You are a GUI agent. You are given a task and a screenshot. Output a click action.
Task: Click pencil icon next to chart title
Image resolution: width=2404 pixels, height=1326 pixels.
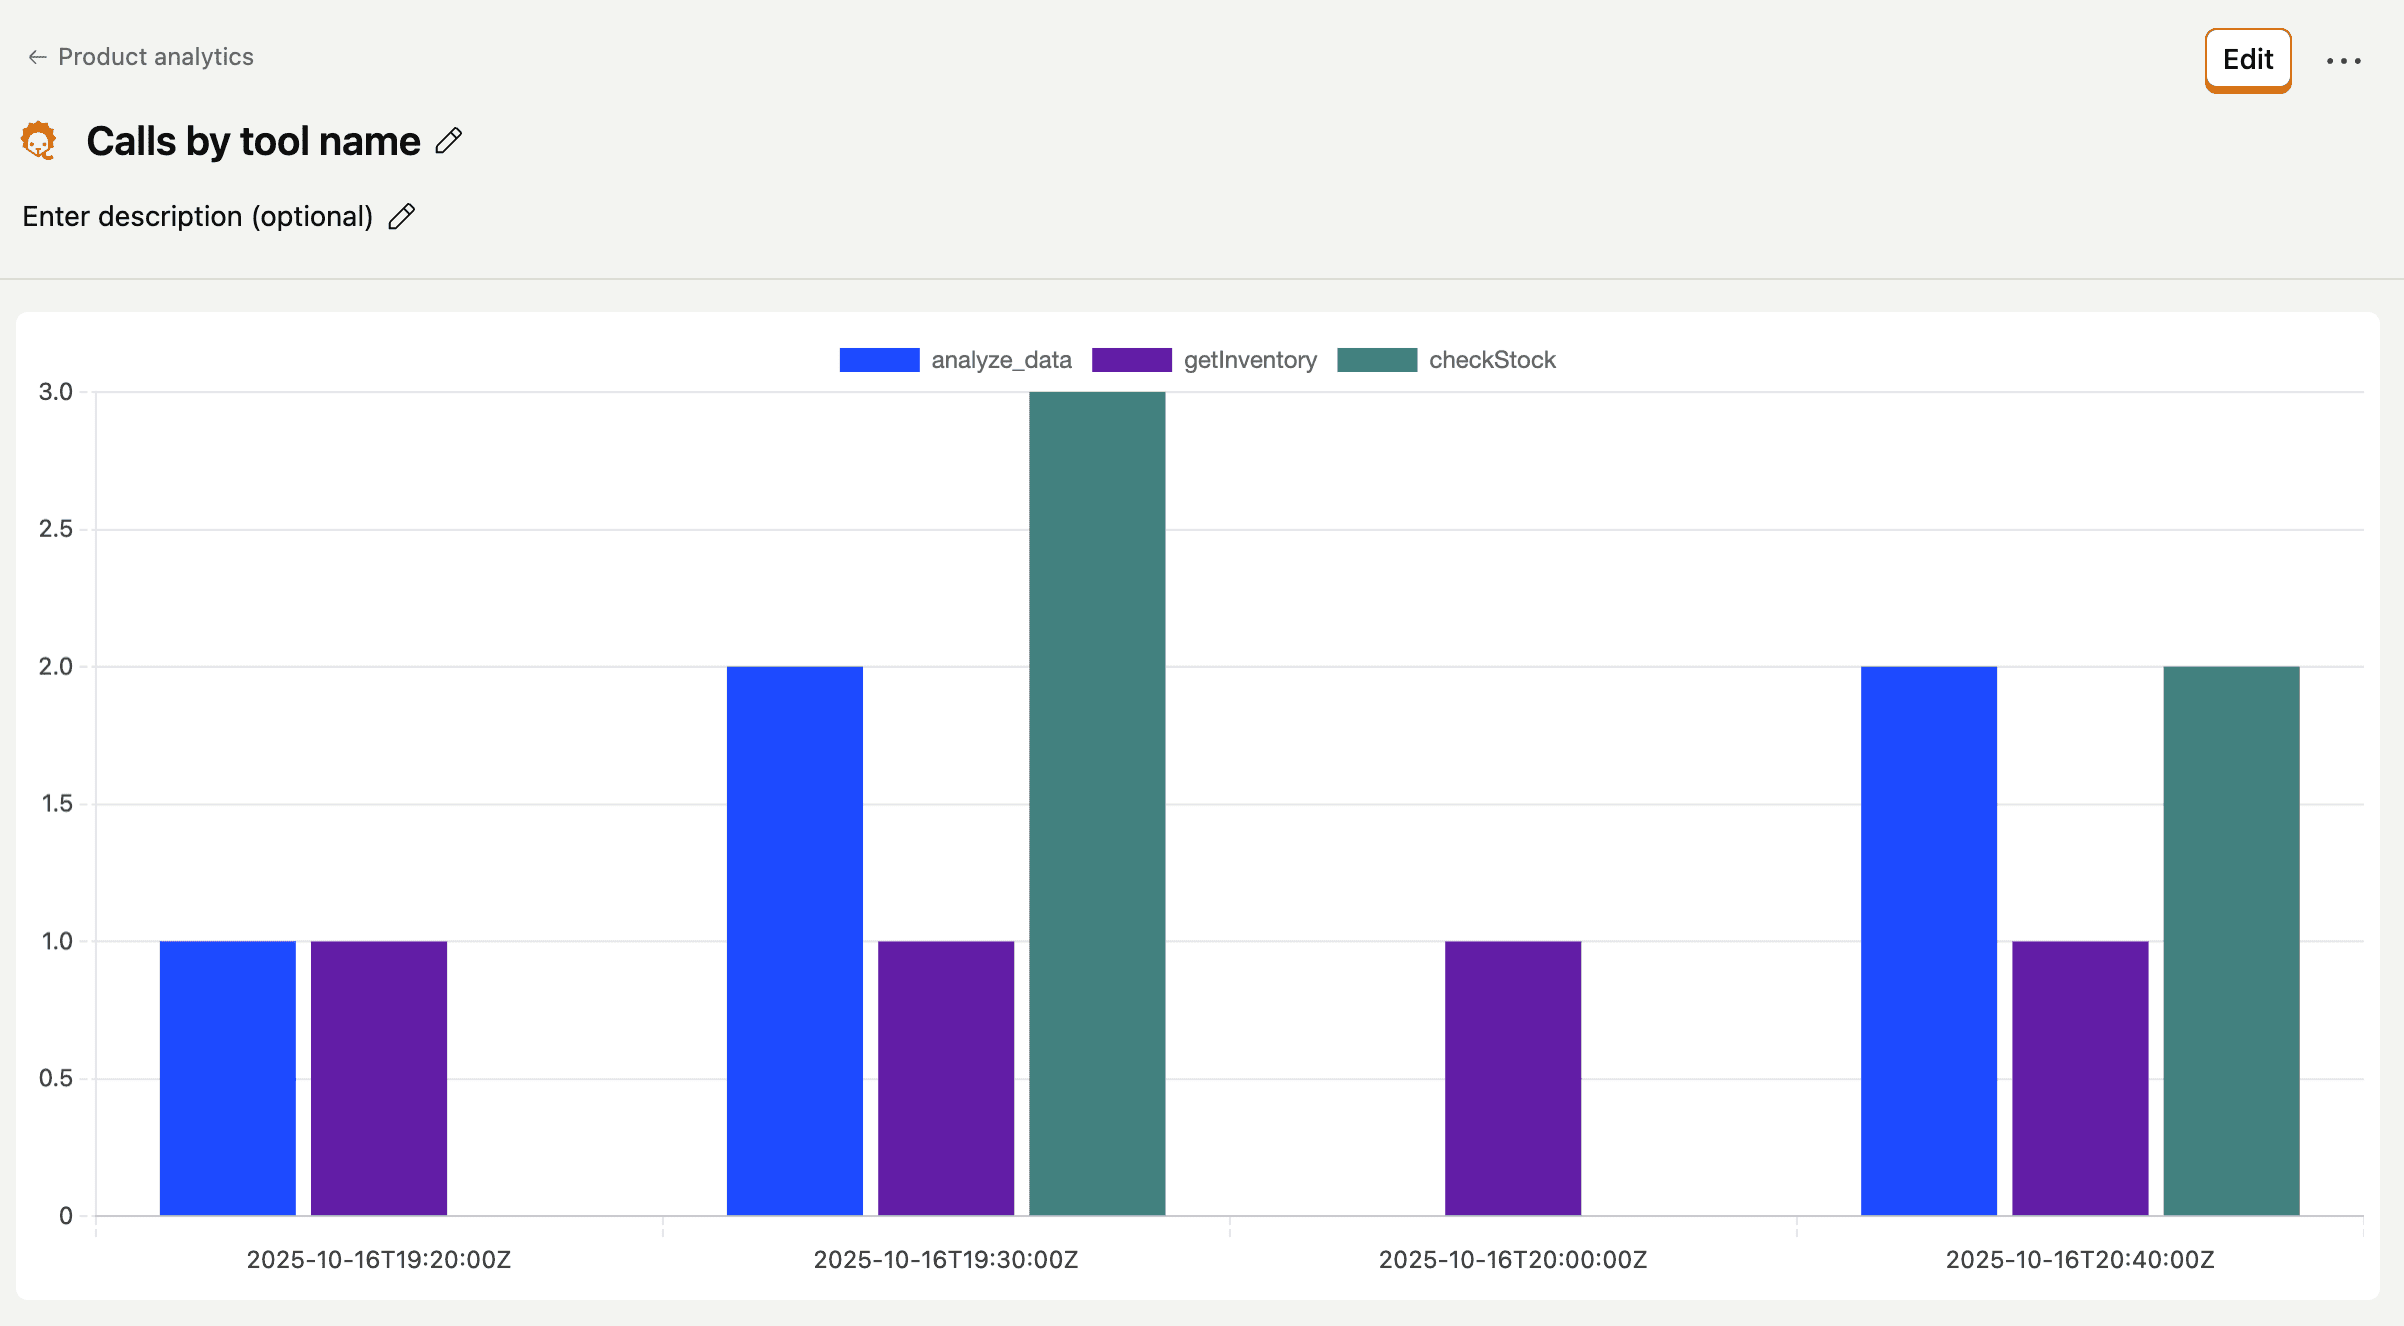(449, 141)
